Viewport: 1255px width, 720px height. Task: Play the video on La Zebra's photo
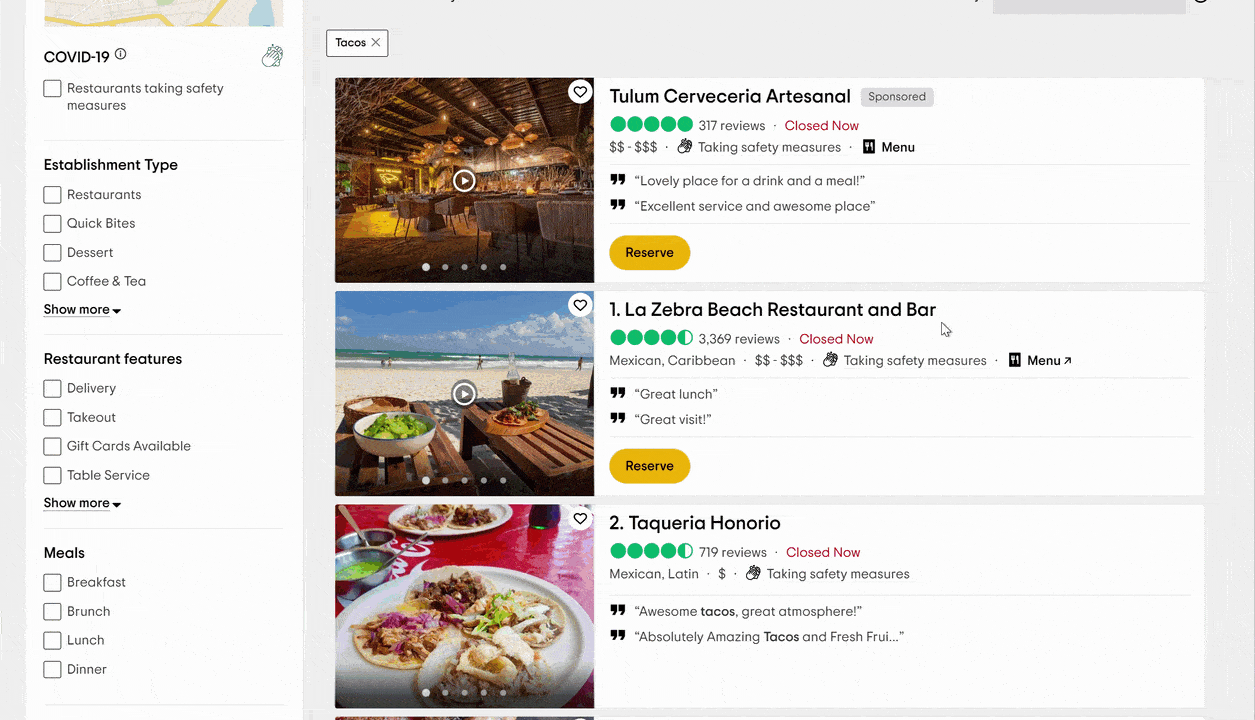pos(464,394)
